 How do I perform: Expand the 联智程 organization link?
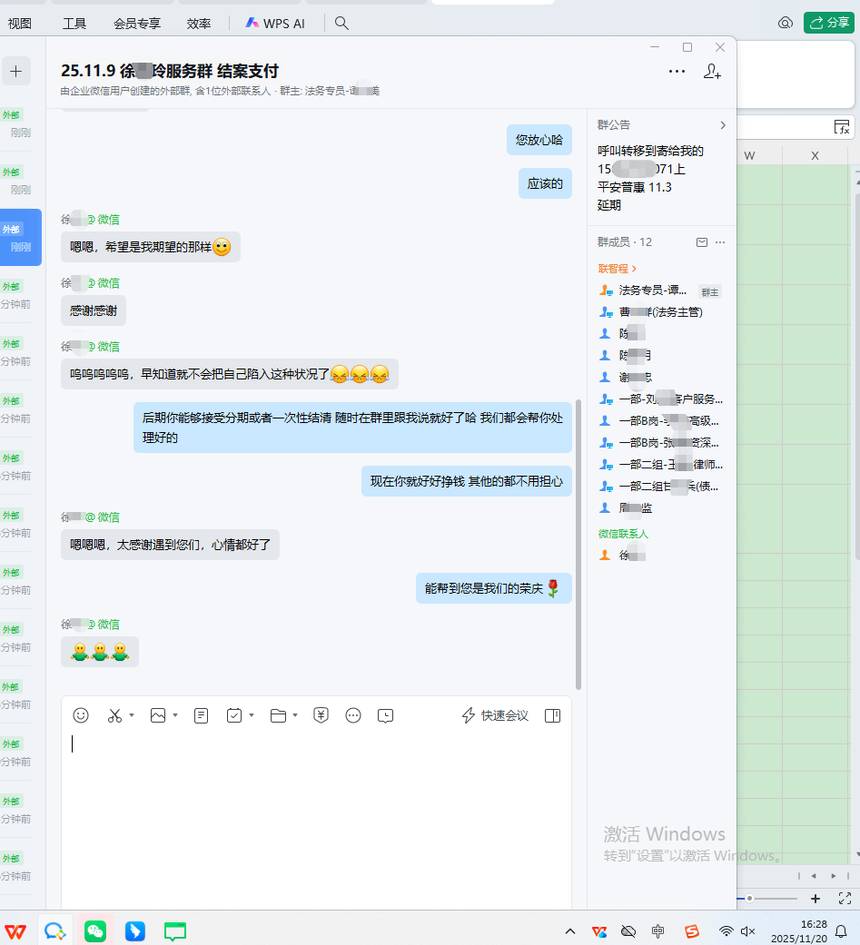pyautogui.click(x=617, y=269)
